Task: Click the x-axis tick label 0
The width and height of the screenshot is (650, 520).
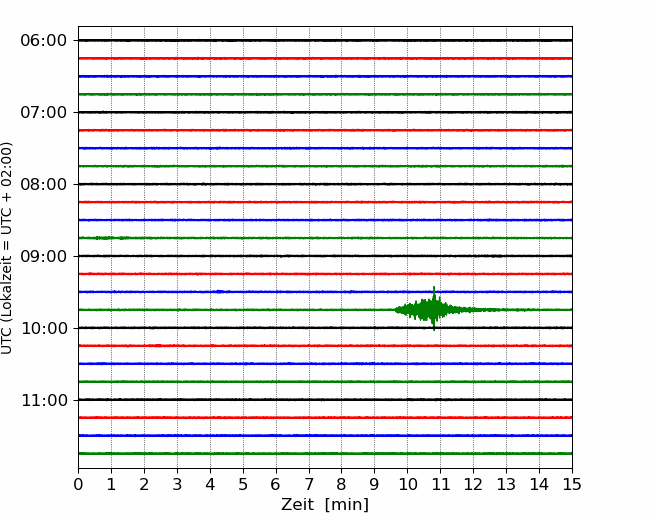Action: pyautogui.click(x=78, y=484)
